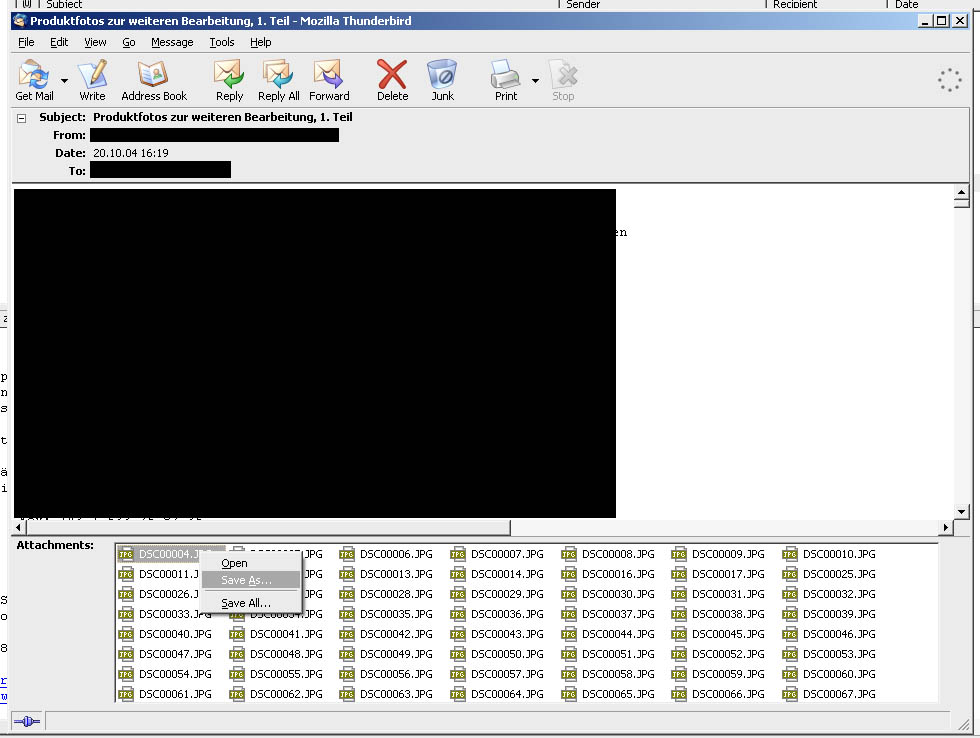Click horizontal scrollbar right arrow
980x738 pixels.
[946, 527]
